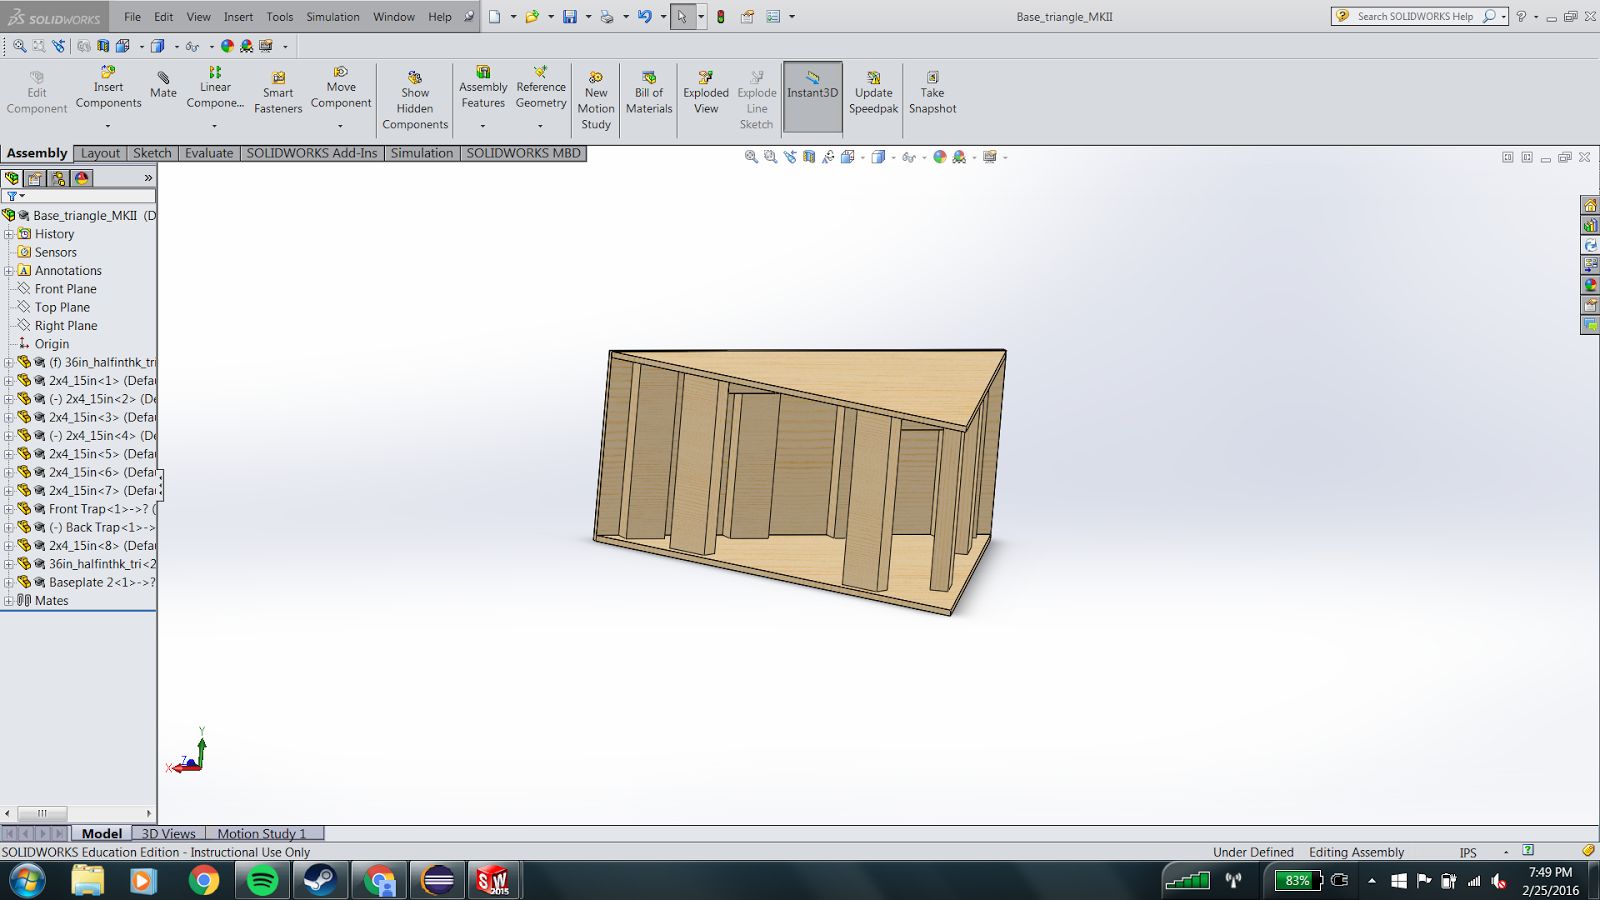
Task: Click the SolidWorks Resources task pane icon
Action: 1590,205
